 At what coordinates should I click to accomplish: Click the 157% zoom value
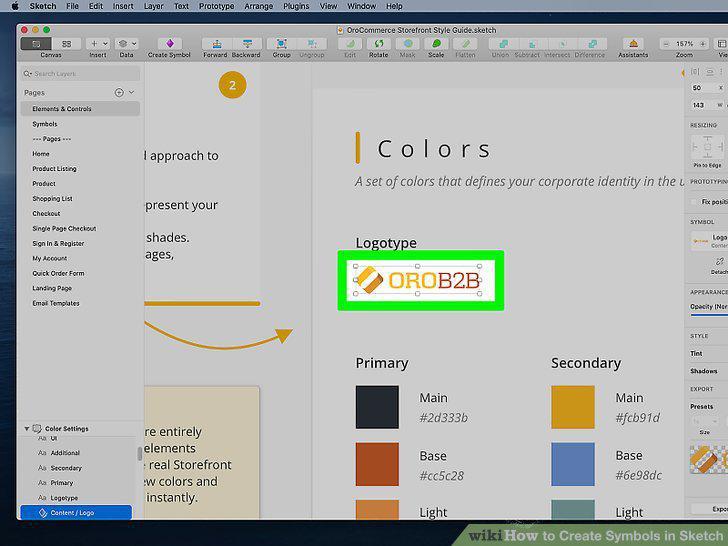(685, 44)
